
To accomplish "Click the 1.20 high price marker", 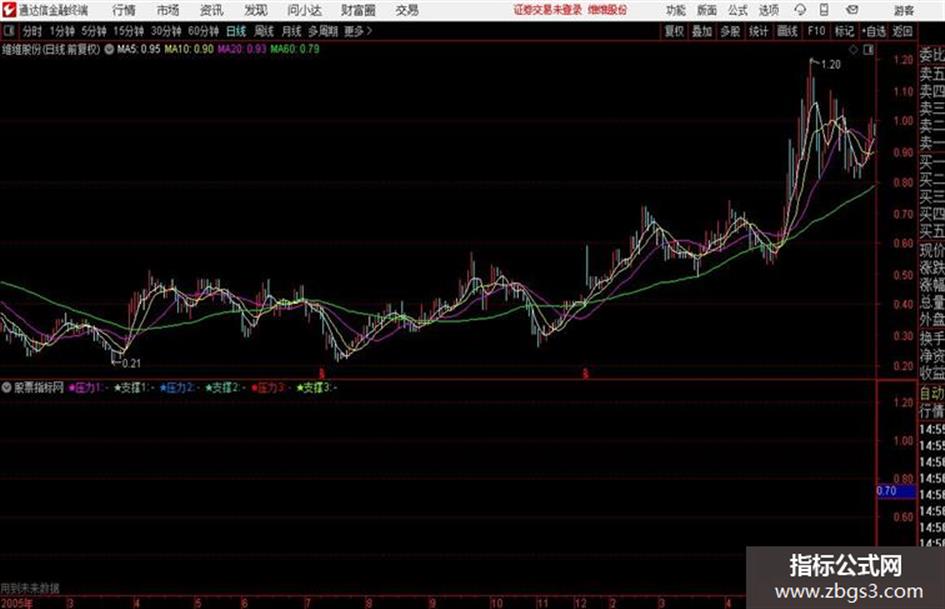I will tap(830, 65).
